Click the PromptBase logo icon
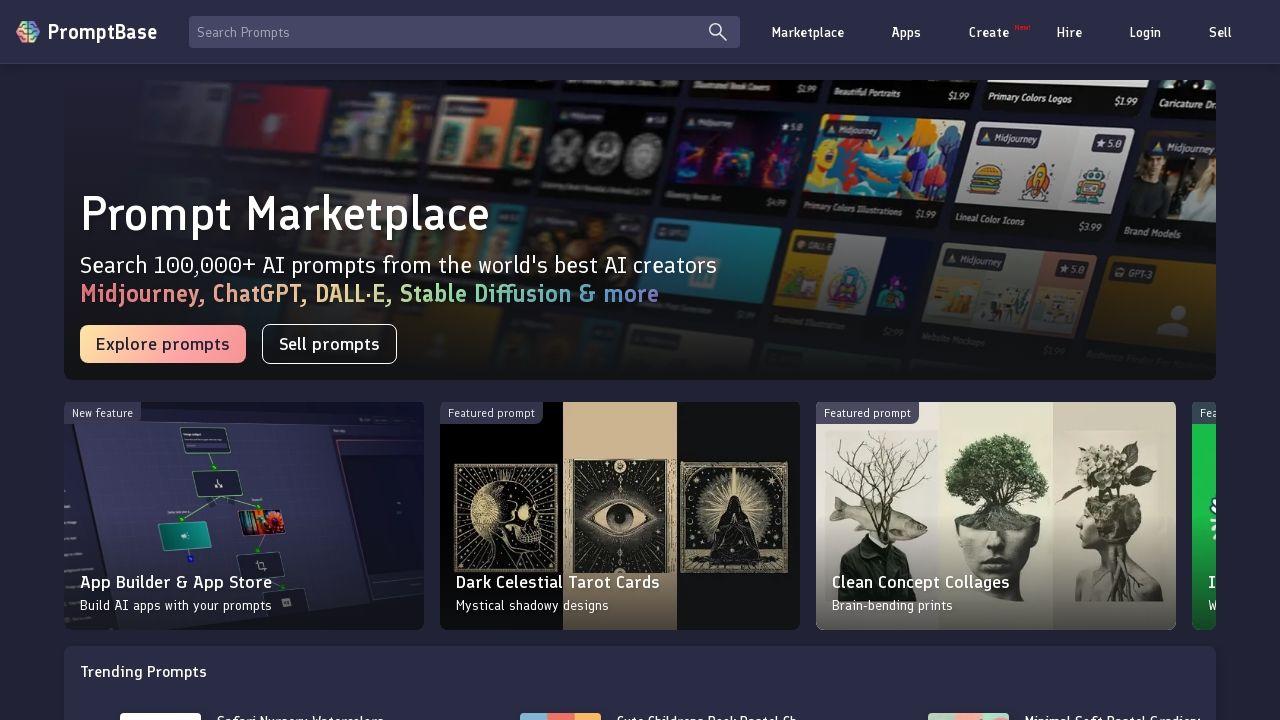The width and height of the screenshot is (1280, 720). click(28, 32)
